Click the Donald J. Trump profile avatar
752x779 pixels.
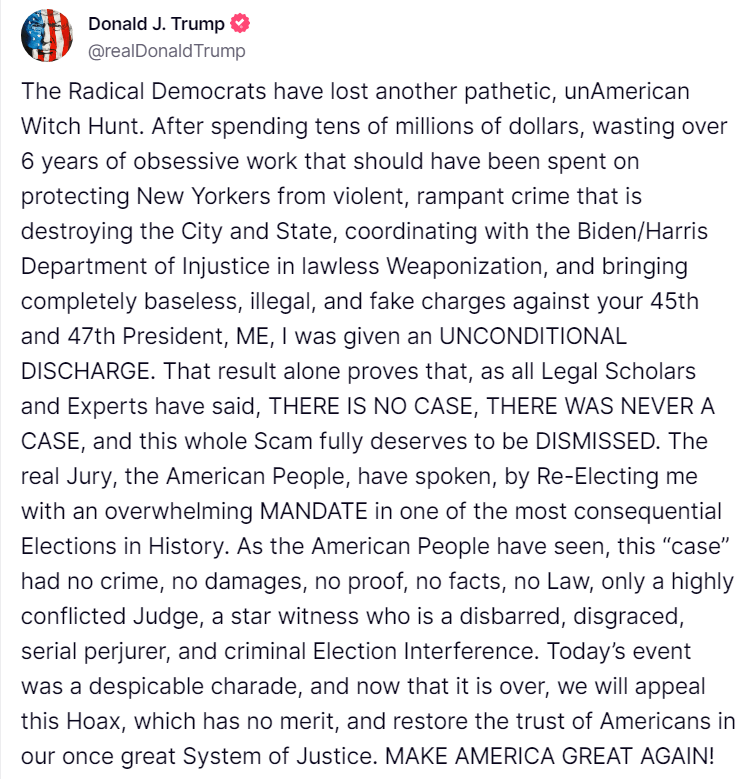coord(47,37)
